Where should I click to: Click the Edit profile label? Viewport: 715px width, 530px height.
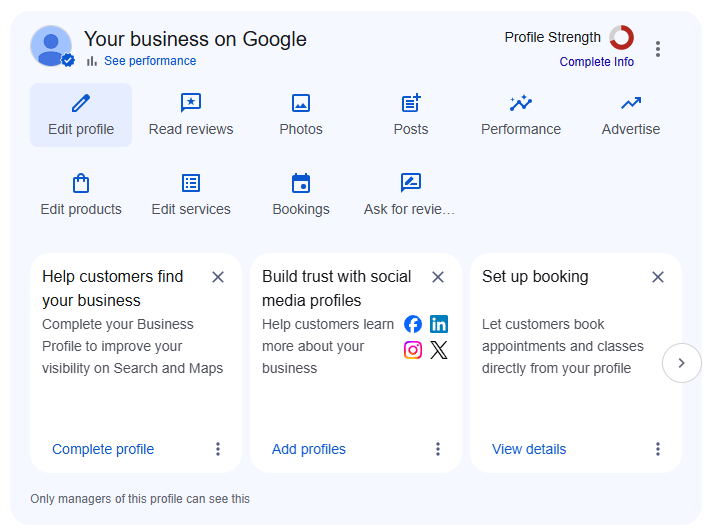(x=81, y=129)
